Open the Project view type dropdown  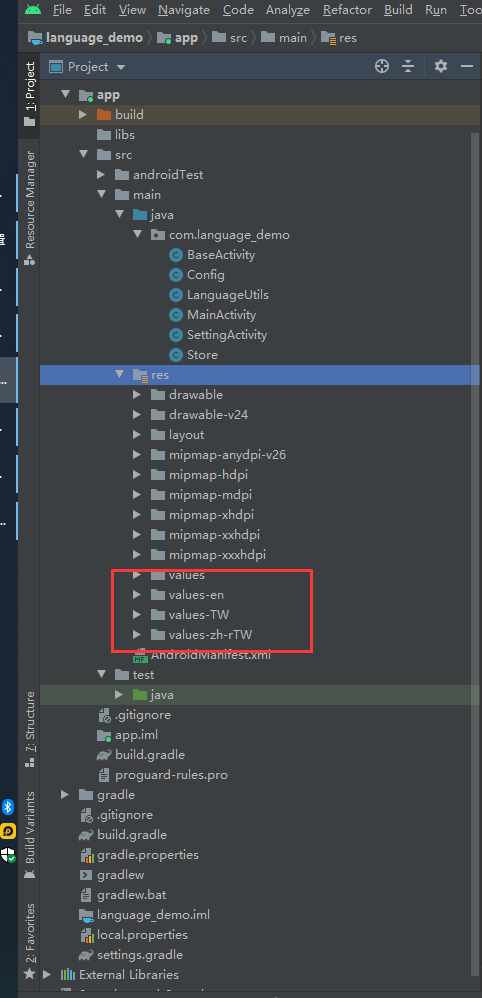coord(88,67)
